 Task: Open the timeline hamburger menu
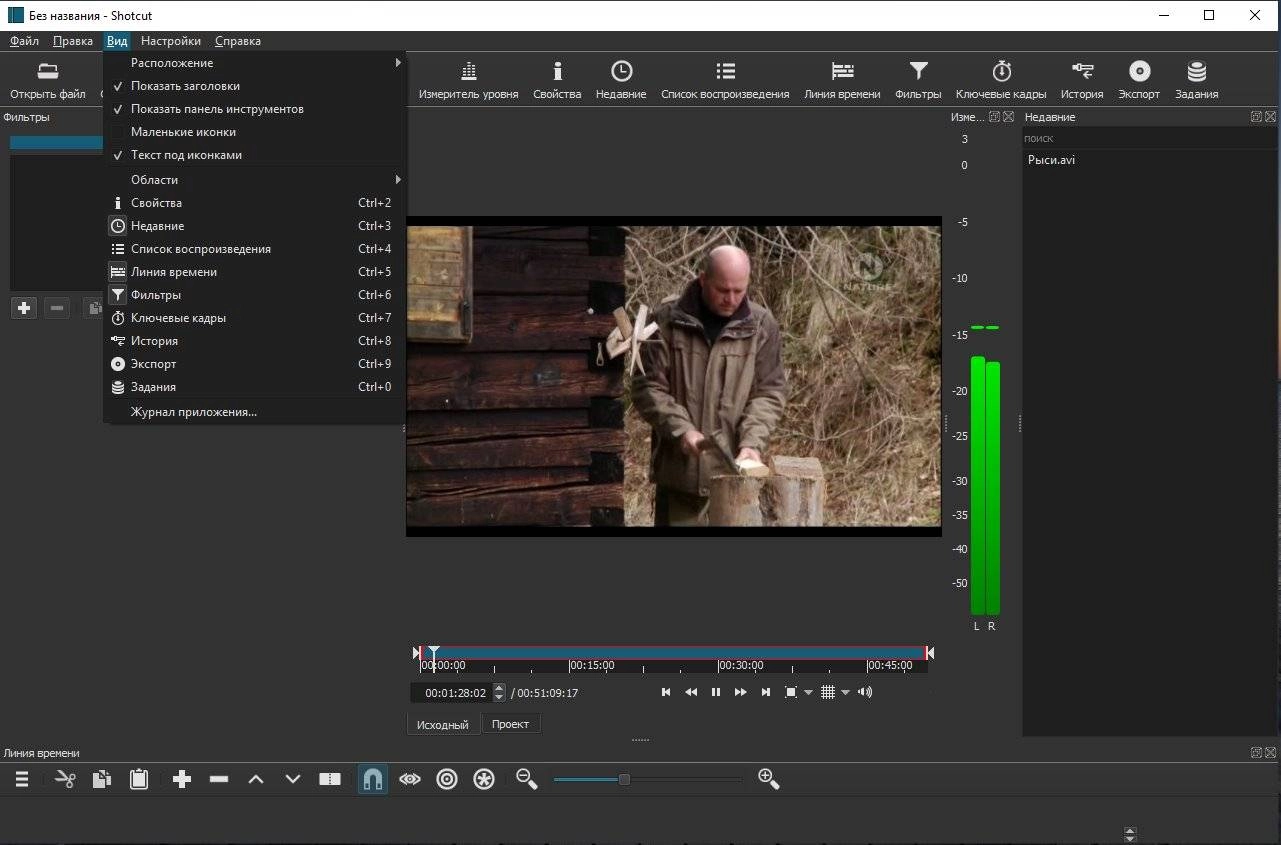pyautogui.click(x=21, y=779)
